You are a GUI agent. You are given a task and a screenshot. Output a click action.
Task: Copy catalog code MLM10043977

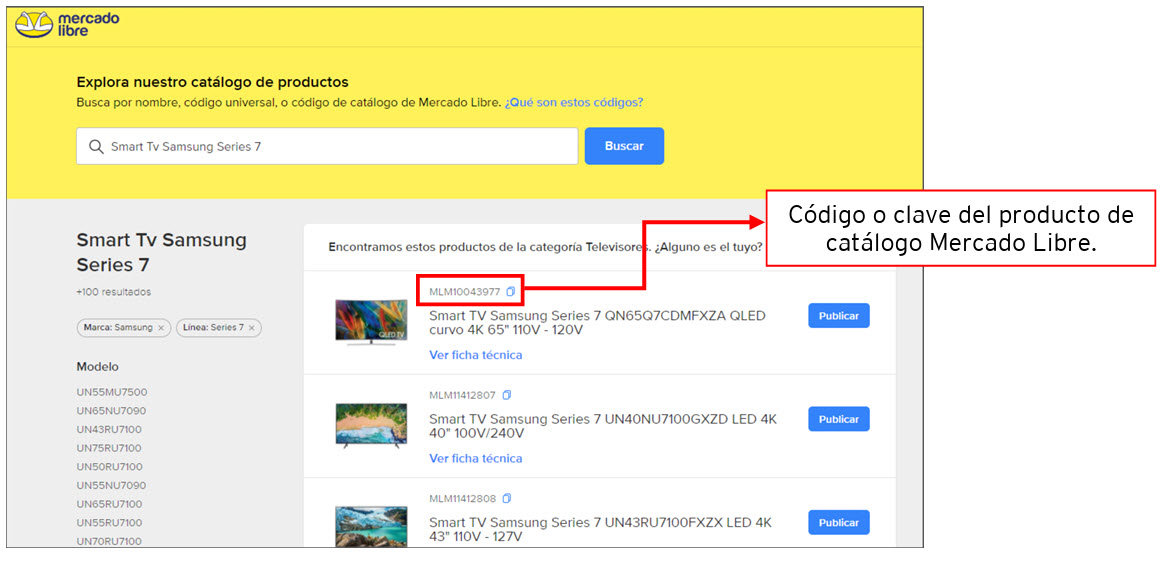pyautogui.click(x=510, y=292)
